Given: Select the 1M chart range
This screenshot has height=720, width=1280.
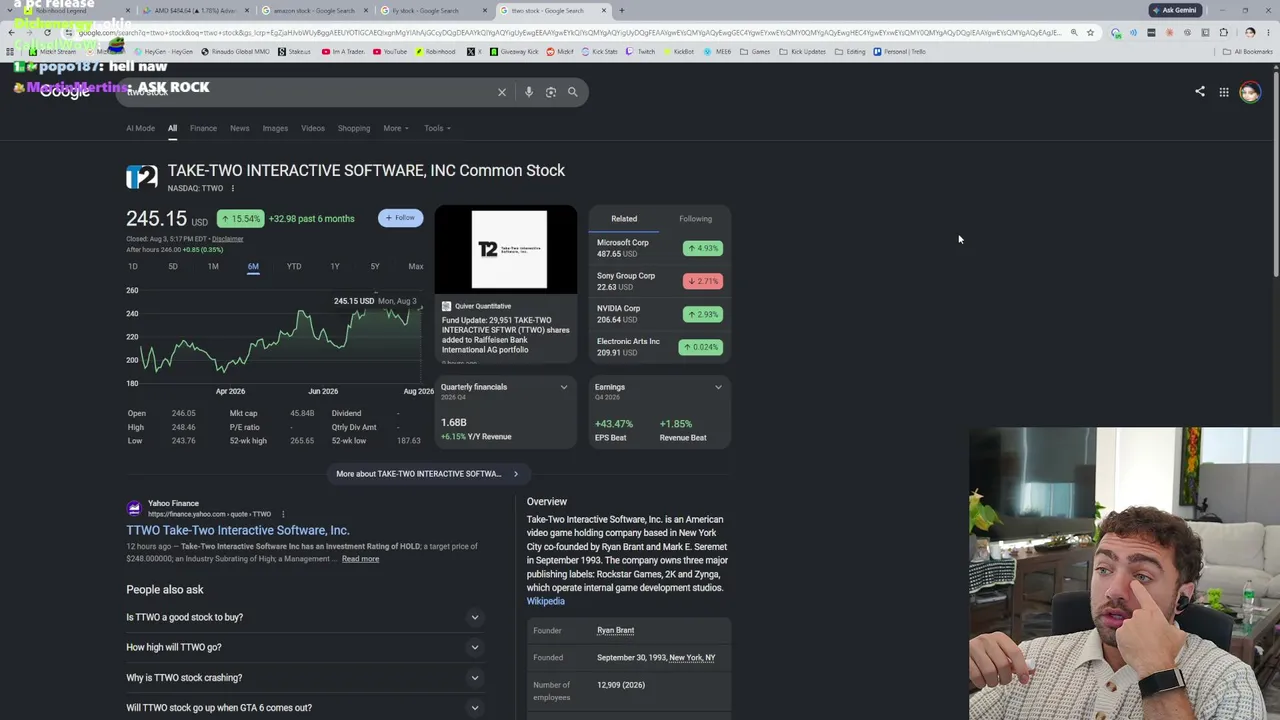Looking at the screenshot, I should coord(213,266).
